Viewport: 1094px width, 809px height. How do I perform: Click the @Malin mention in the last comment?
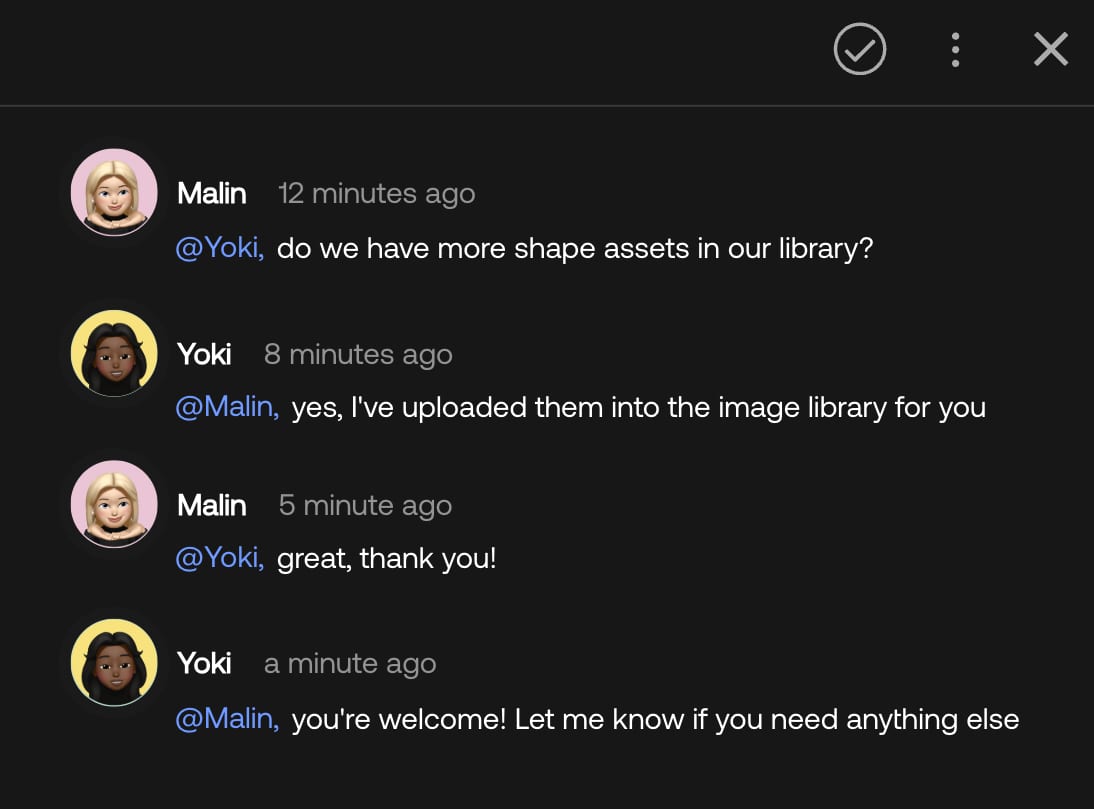(x=227, y=718)
